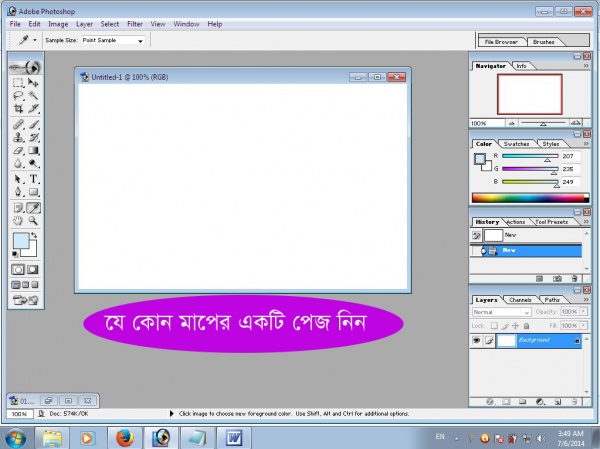Select the History Brush tool

click(33, 137)
